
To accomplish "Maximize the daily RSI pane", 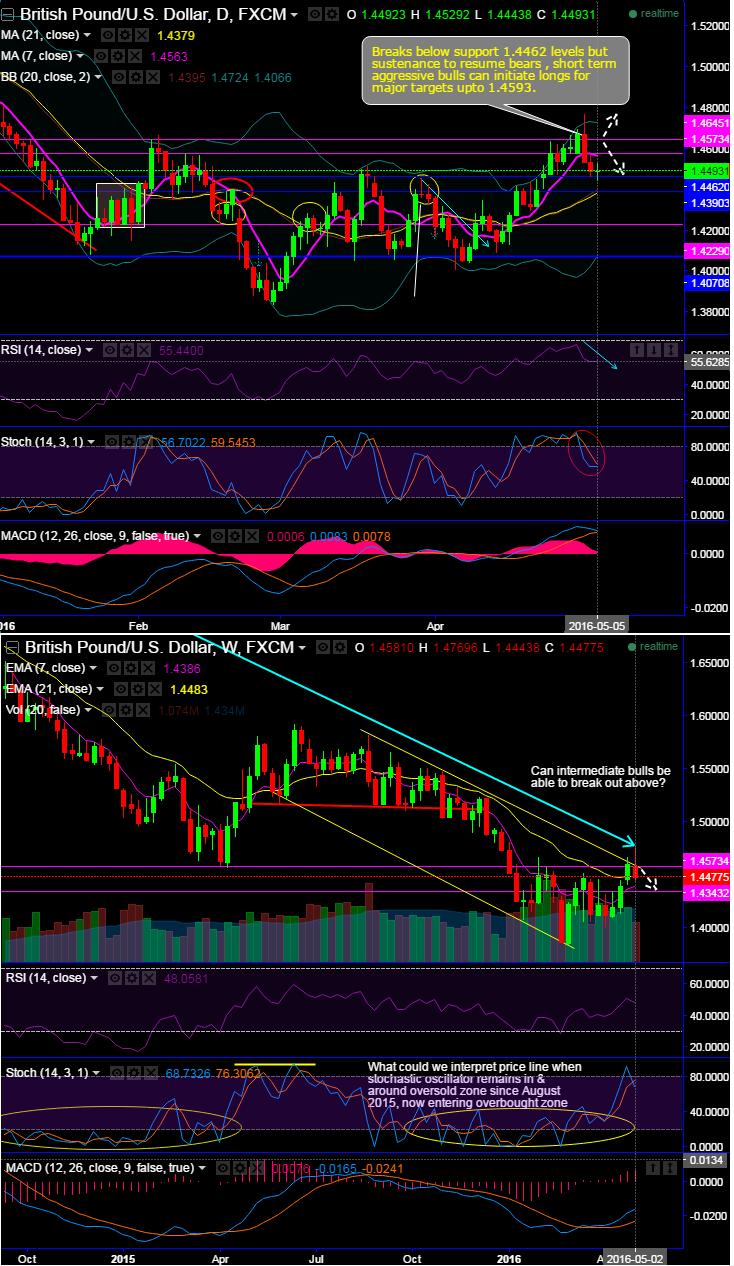I will [x=671, y=350].
